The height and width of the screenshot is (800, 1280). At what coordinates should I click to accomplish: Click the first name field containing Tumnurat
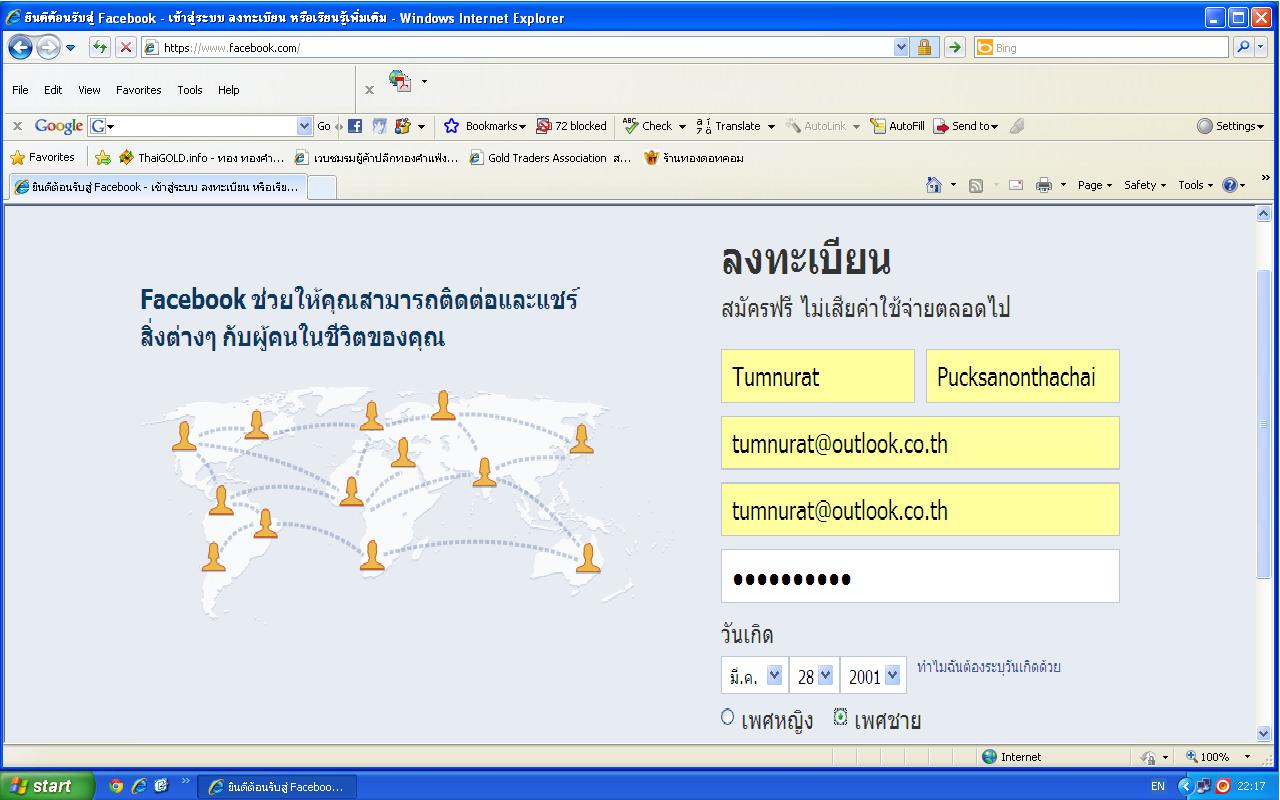point(818,376)
